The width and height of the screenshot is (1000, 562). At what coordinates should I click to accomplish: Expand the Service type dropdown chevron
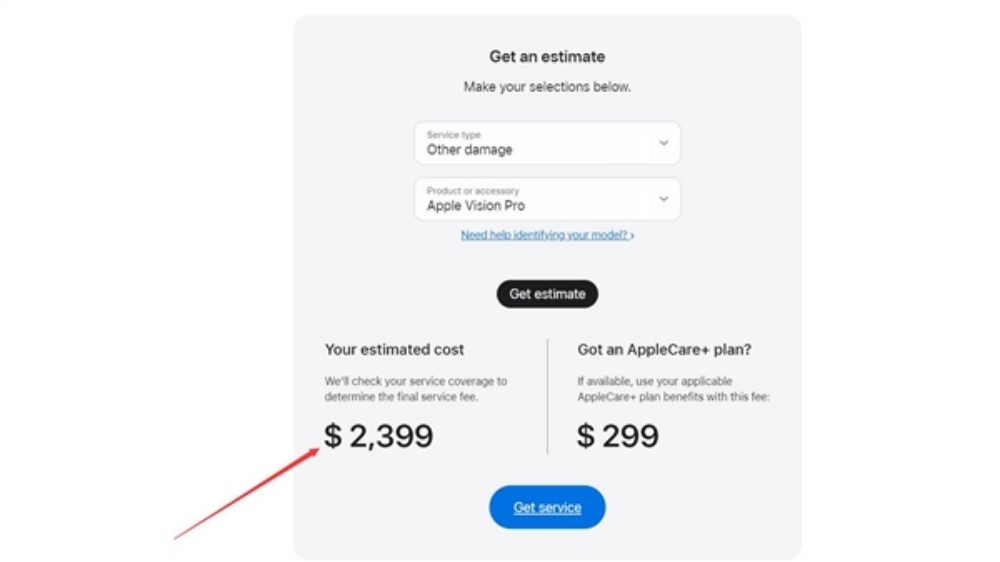click(x=663, y=143)
